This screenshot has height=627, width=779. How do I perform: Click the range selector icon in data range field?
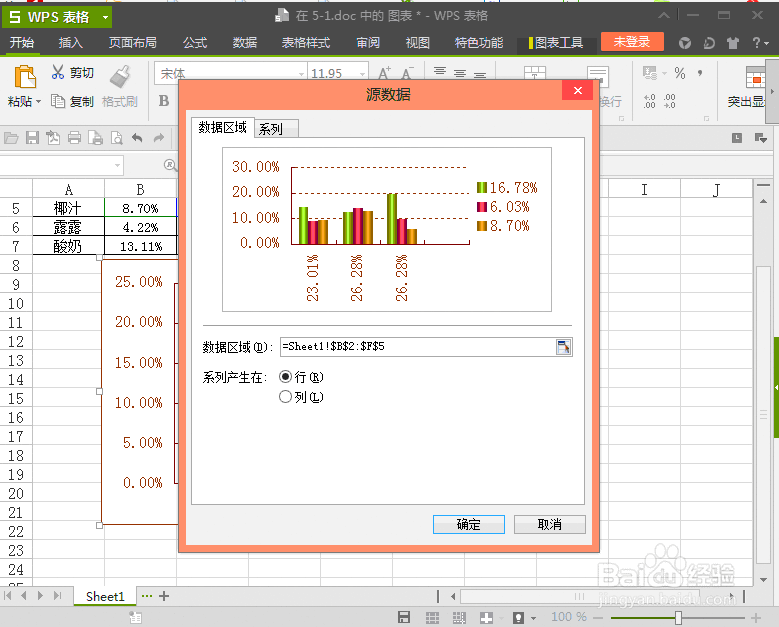point(563,347)
